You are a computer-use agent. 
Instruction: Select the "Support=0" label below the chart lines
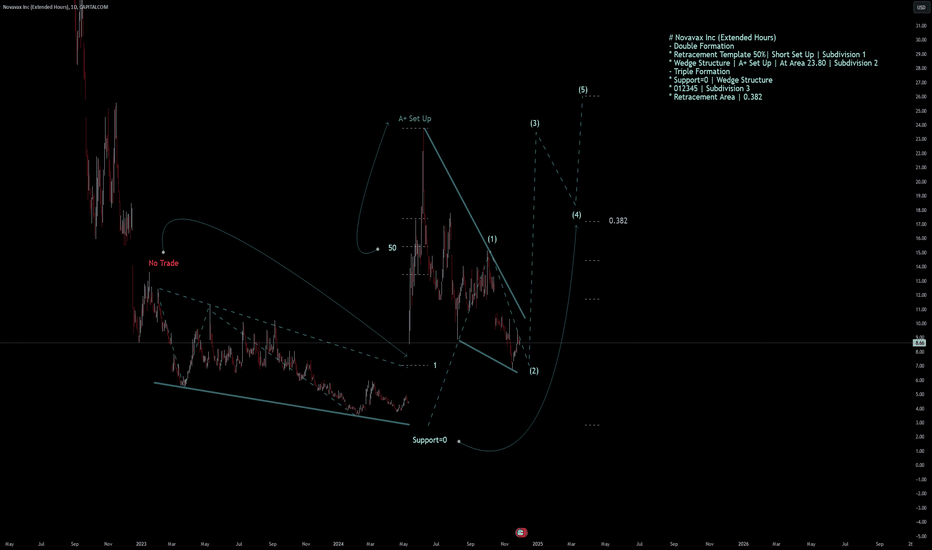point(430,440)
